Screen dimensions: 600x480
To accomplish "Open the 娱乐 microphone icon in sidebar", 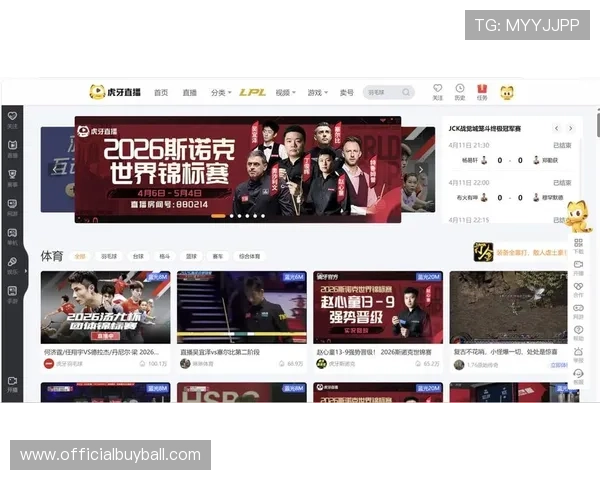I will point(12,262).
